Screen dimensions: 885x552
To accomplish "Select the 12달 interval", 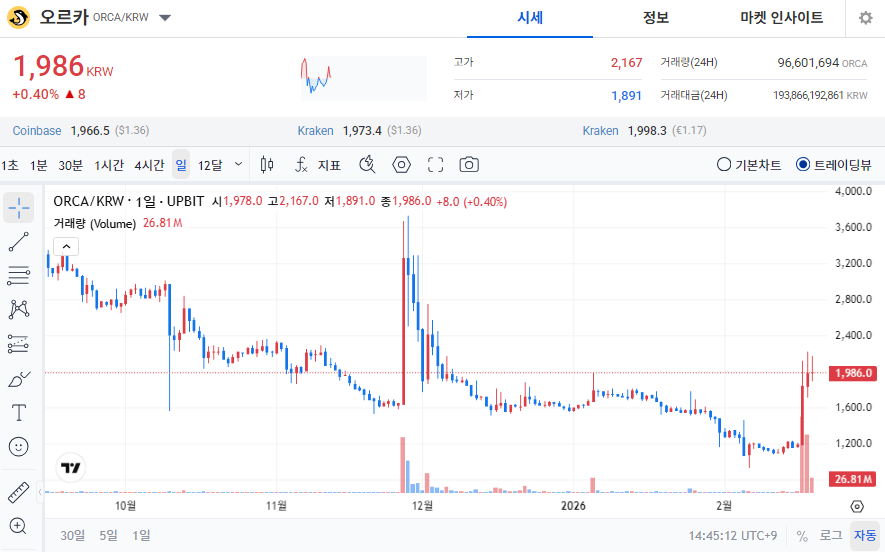I will [x=210, y=165].
